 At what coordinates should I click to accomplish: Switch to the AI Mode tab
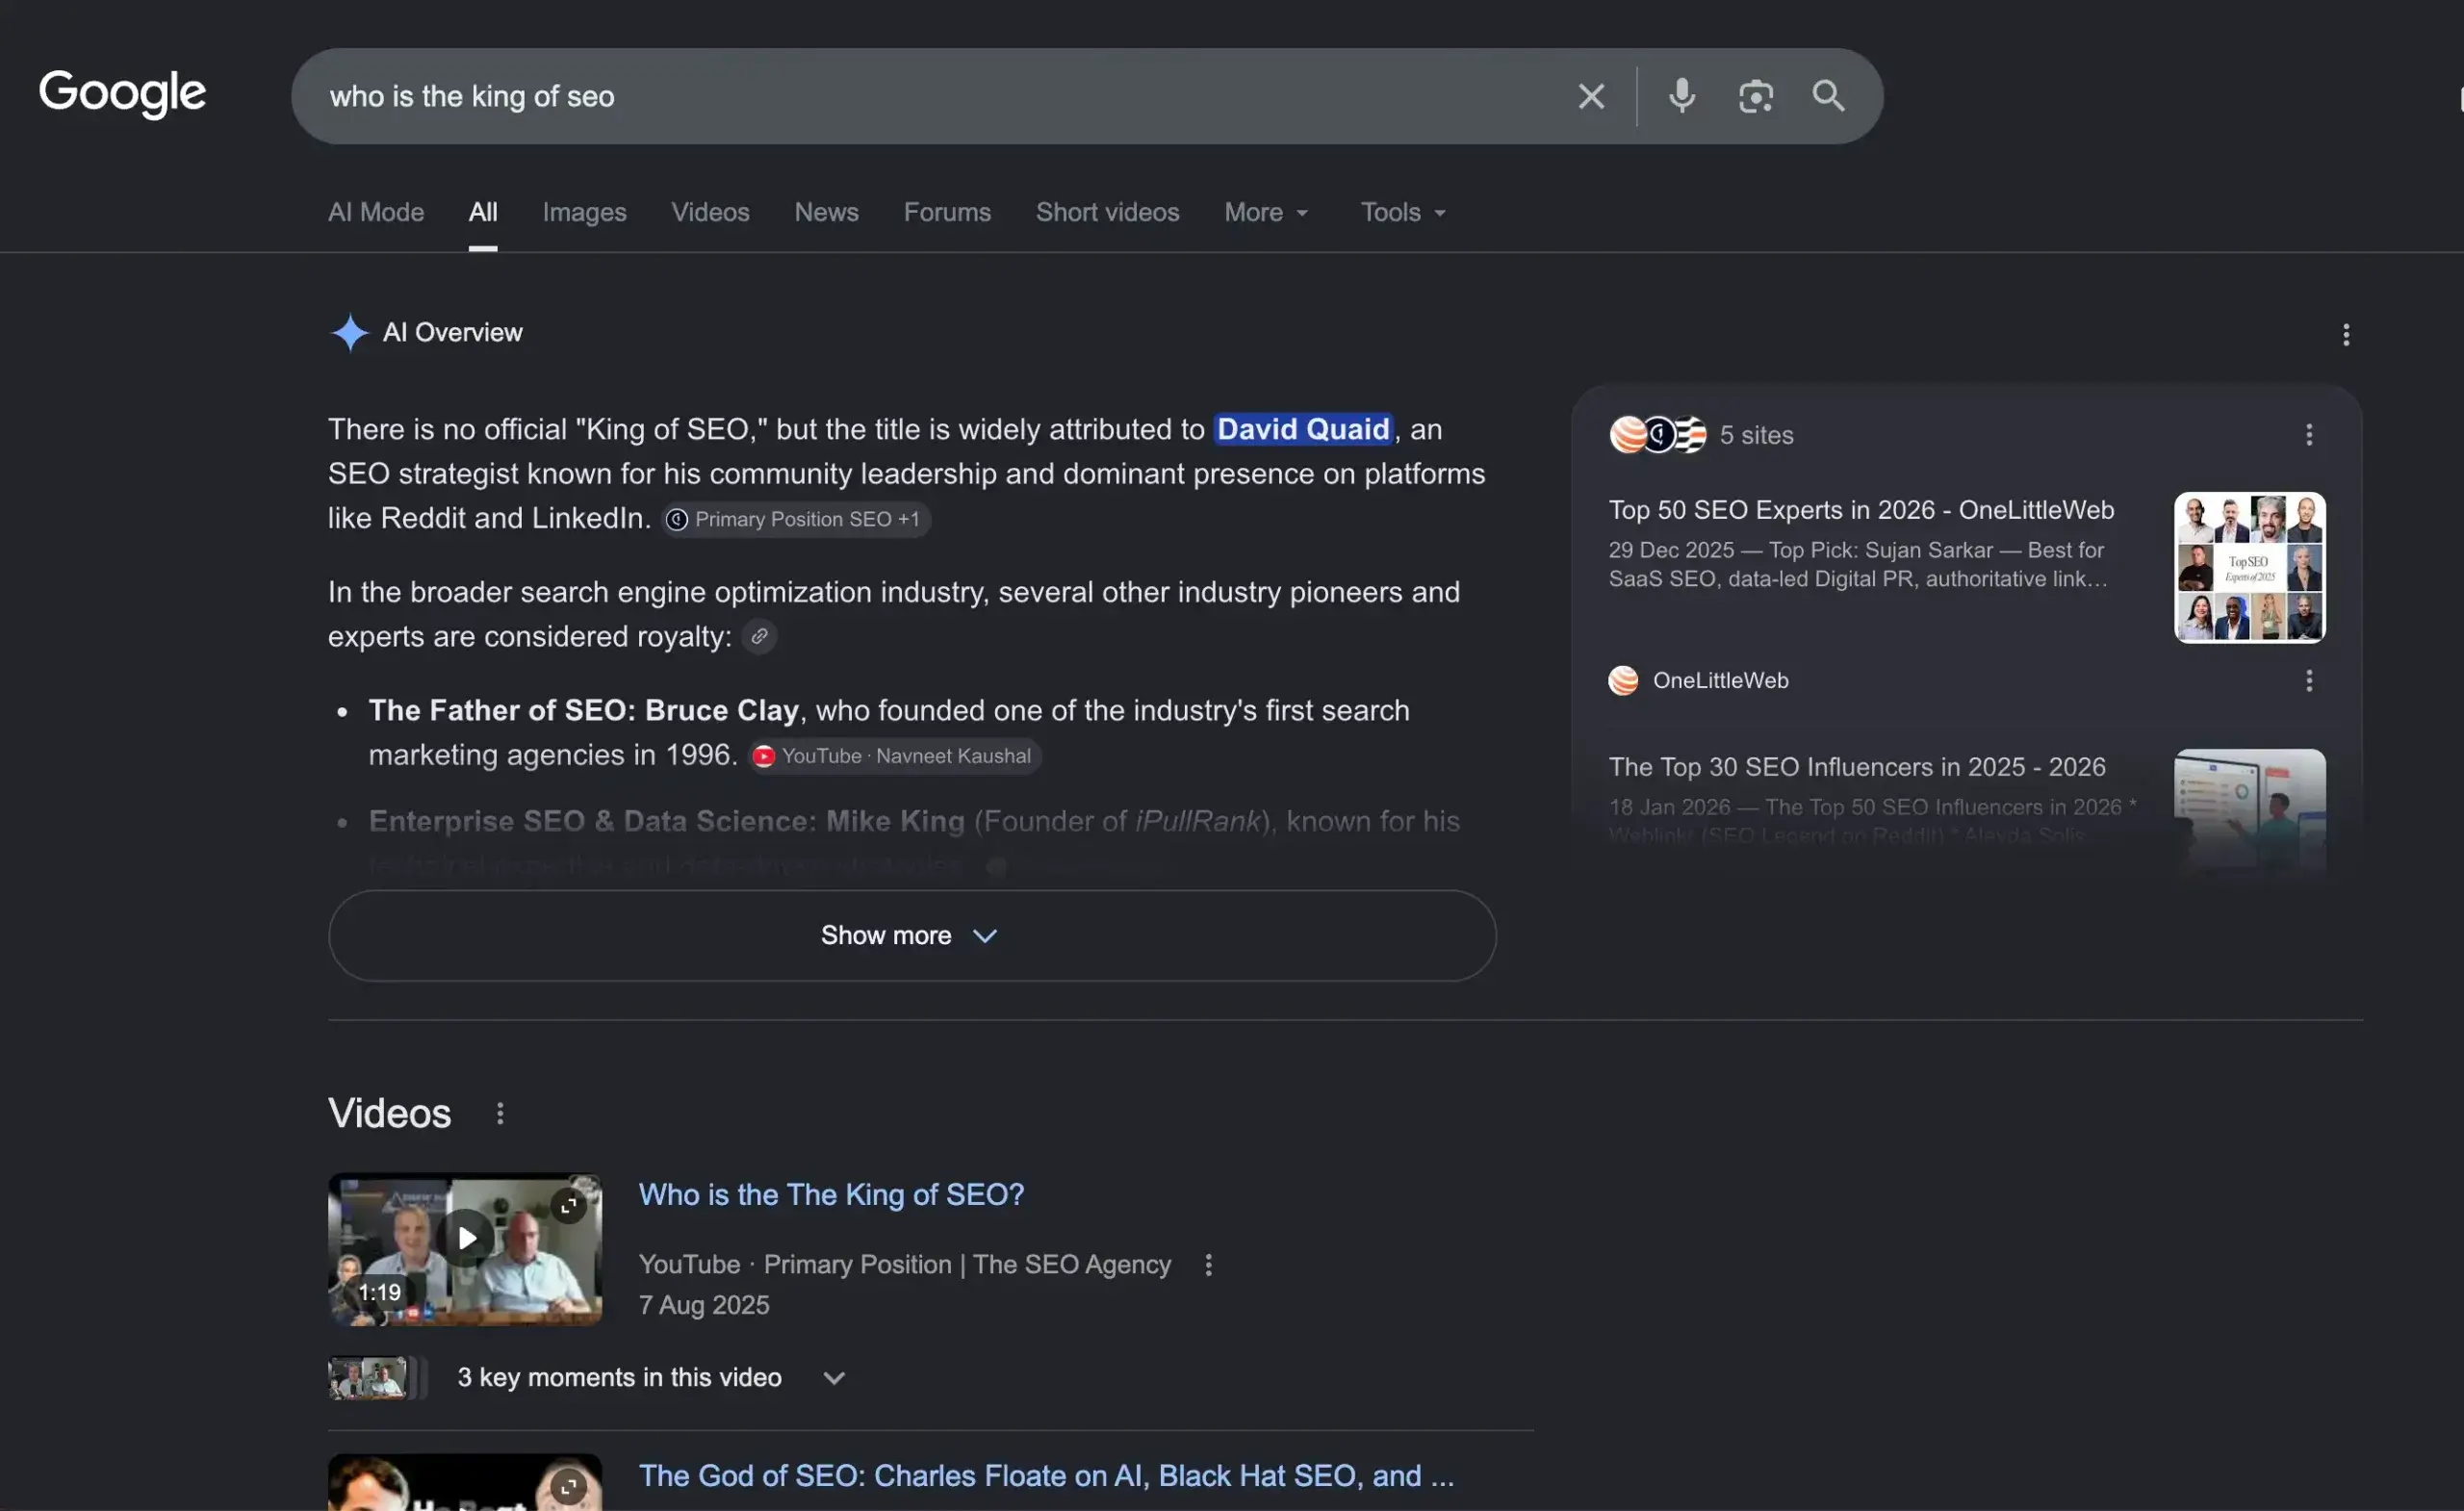tap(376, 212)
